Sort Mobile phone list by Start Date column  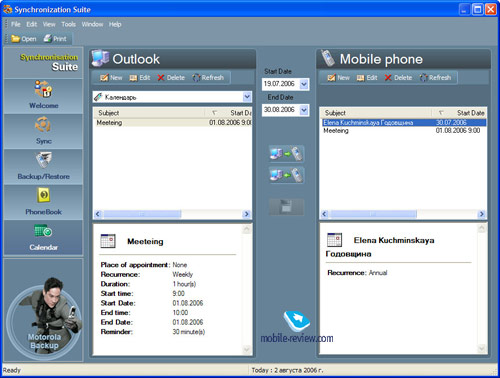point(459,113)
